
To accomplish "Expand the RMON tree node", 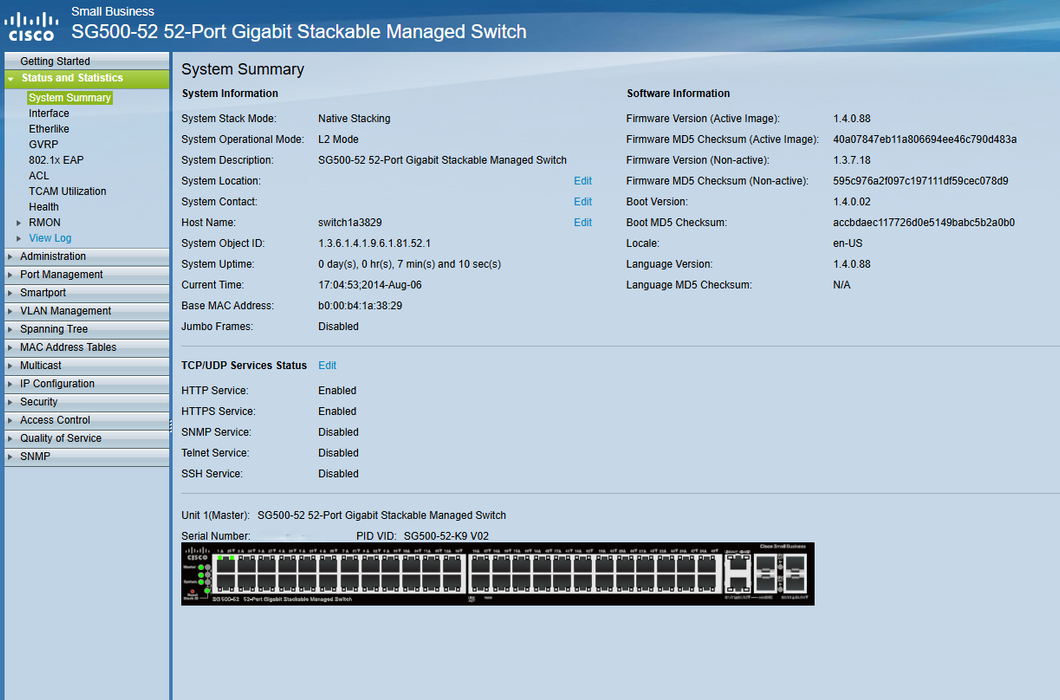I will click(x=19, y=223).
